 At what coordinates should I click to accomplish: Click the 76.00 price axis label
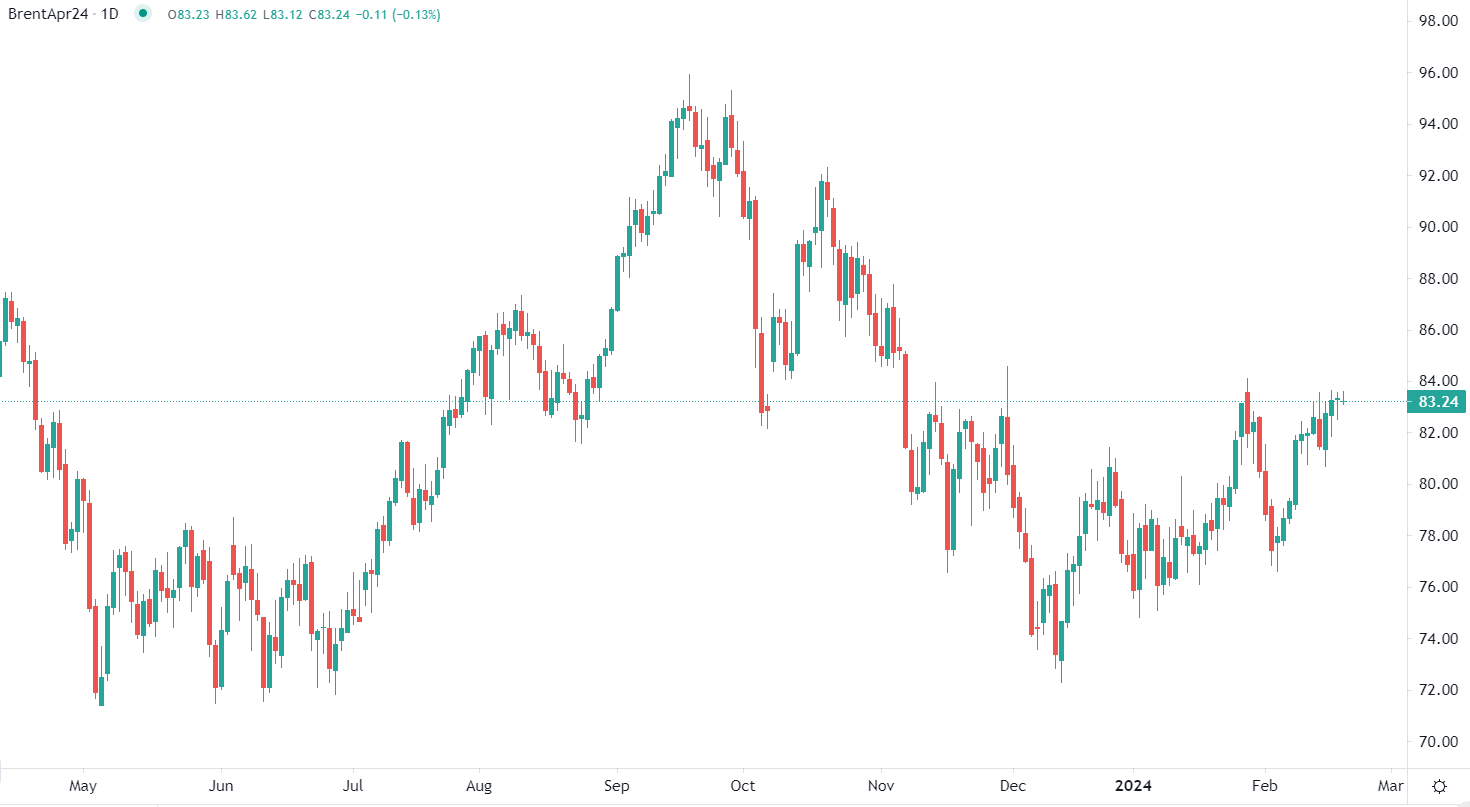tap(1437, 587)
